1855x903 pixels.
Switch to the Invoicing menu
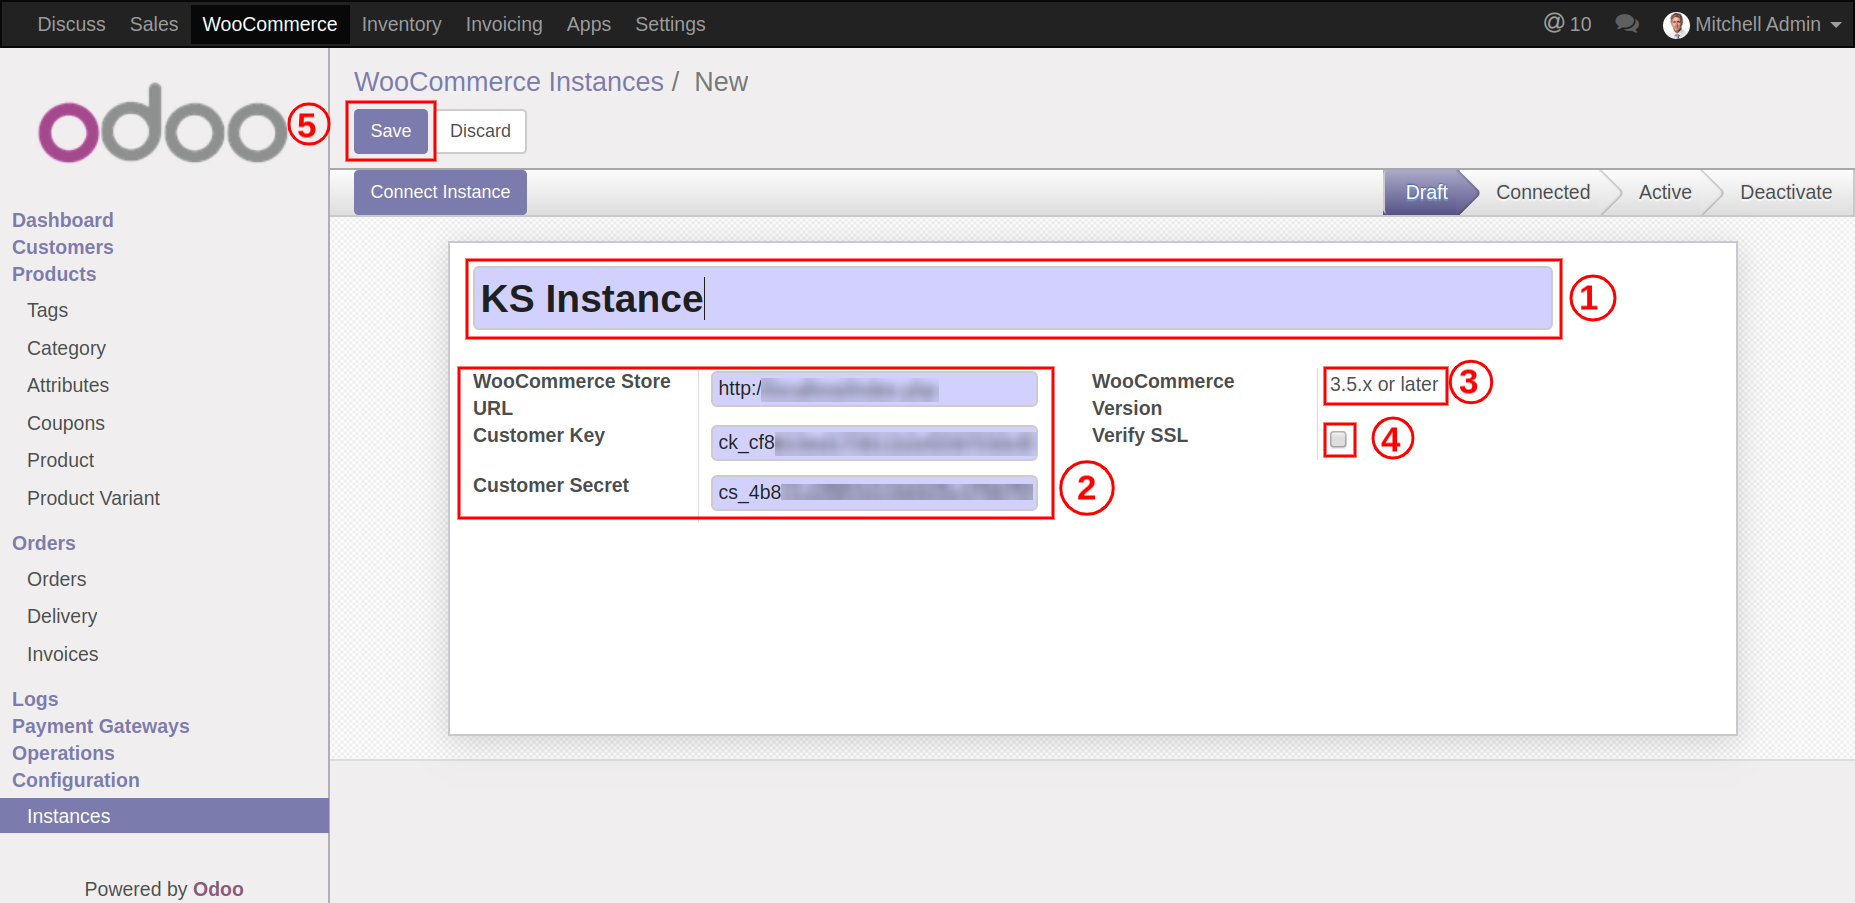503,24
